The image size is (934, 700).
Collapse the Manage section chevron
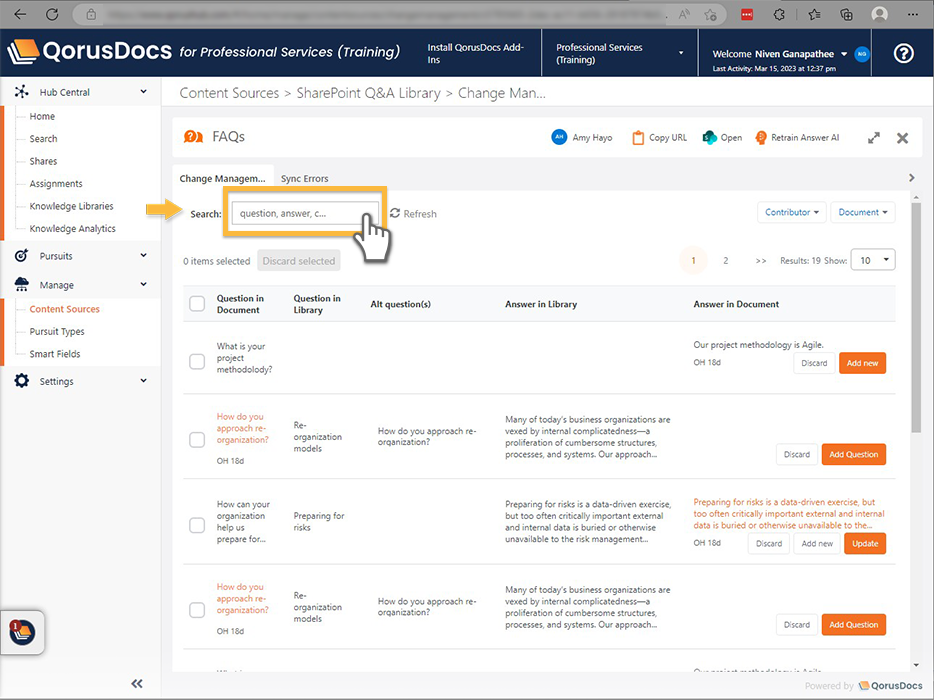[143, 284]
